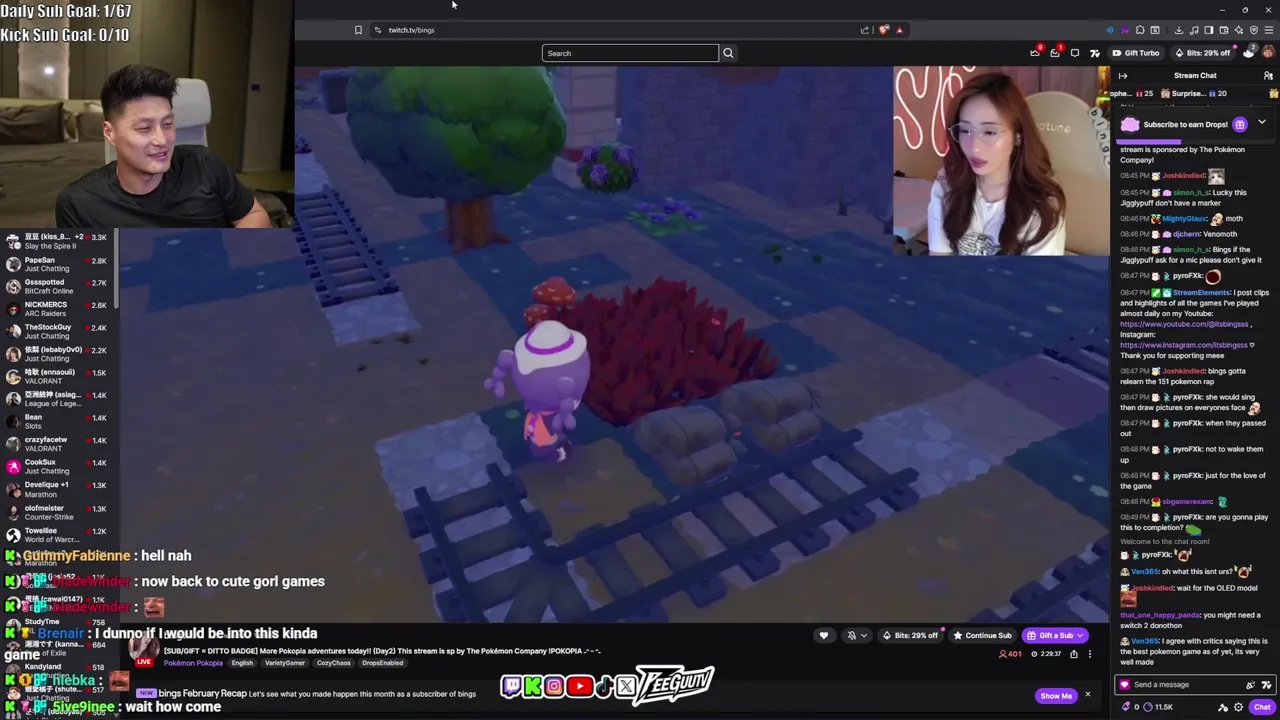Open the Gift a Sub dropdown
Viewport: 1280px width, 720px height.
pos(1055,636)
